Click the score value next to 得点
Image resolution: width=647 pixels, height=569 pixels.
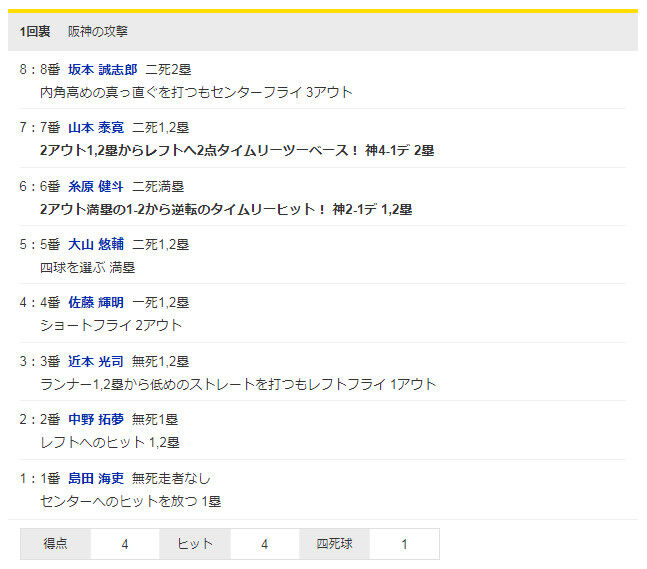point(125,544)
